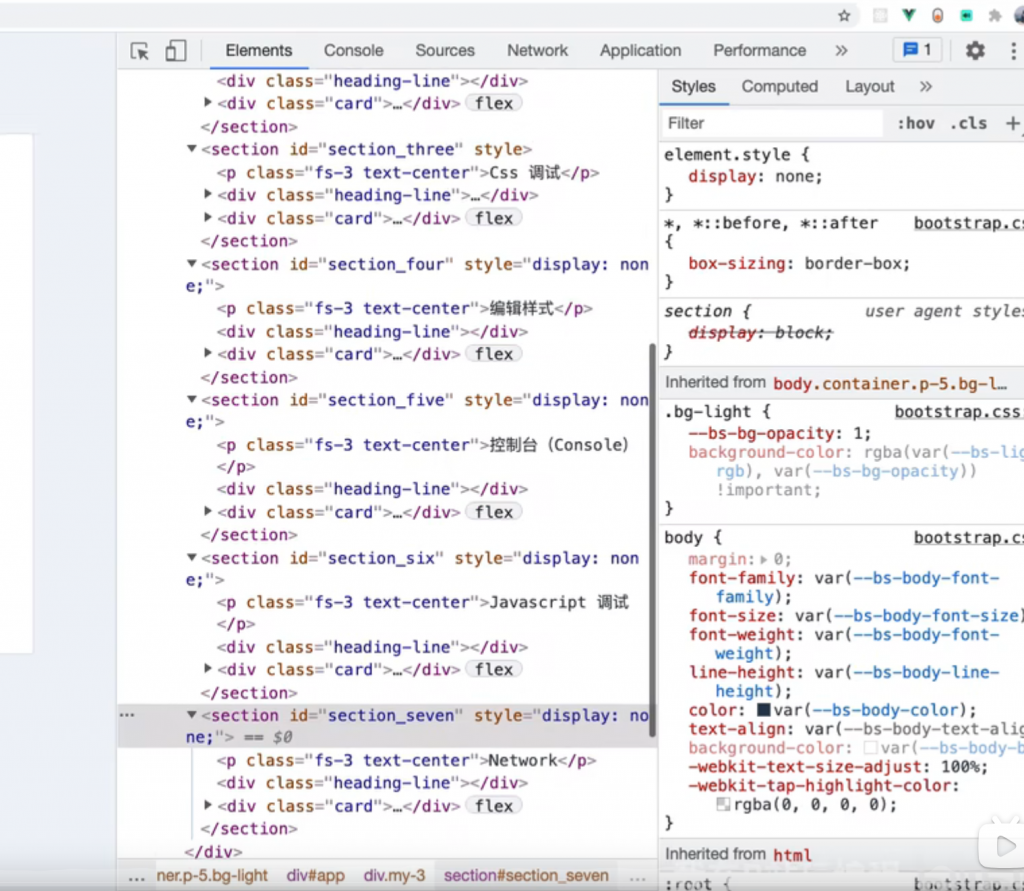1024x891 pixels.
Task: Open bootstrap.css link for .bg-light rule
Action: [x=957, y=412]
